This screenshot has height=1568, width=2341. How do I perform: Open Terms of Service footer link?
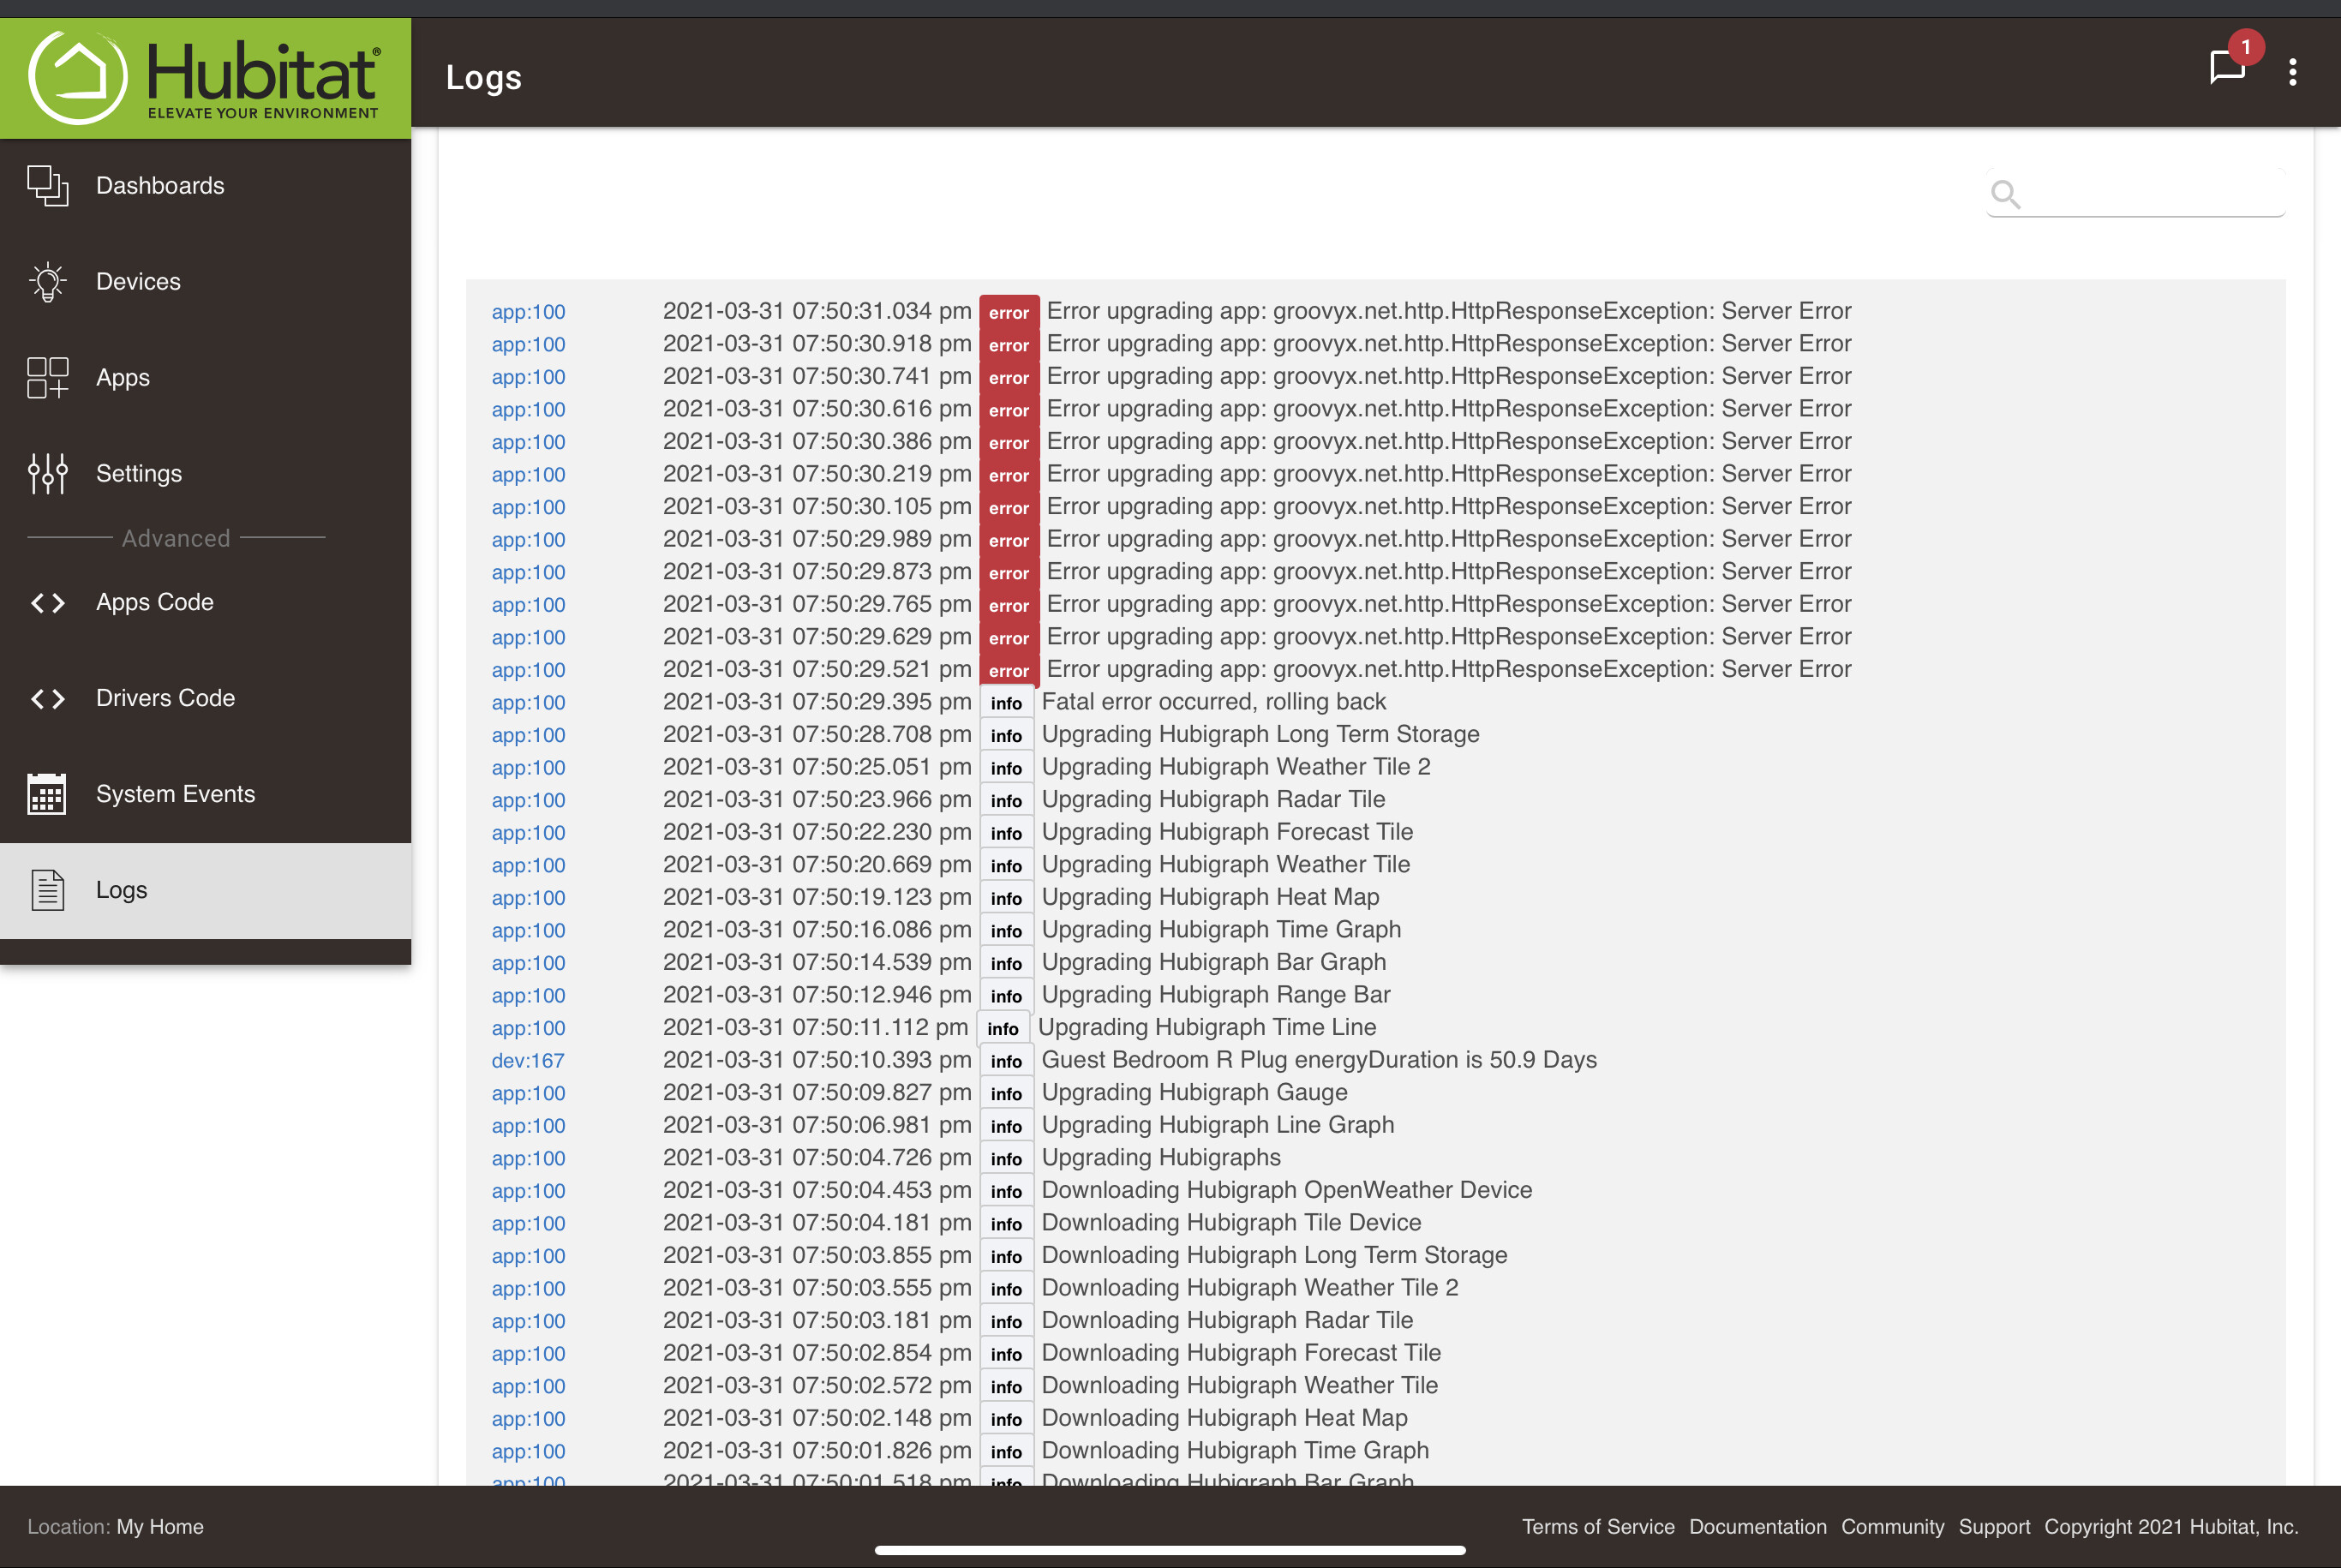tap(1597, 1527)
